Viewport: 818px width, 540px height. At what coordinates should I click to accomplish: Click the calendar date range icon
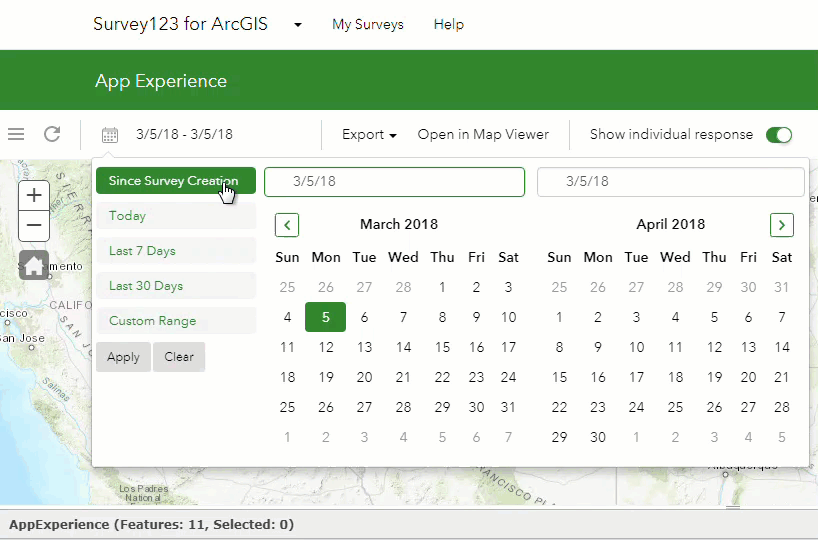point(110,135)
